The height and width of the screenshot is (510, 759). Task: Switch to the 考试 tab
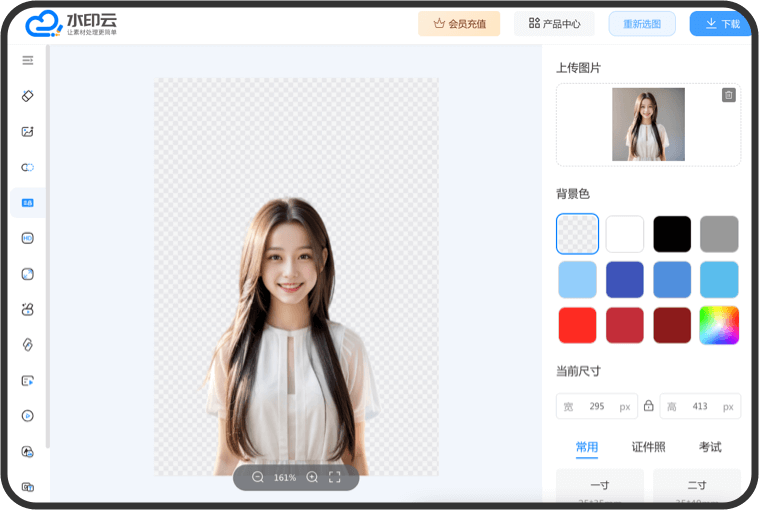(x=710, y=447)
